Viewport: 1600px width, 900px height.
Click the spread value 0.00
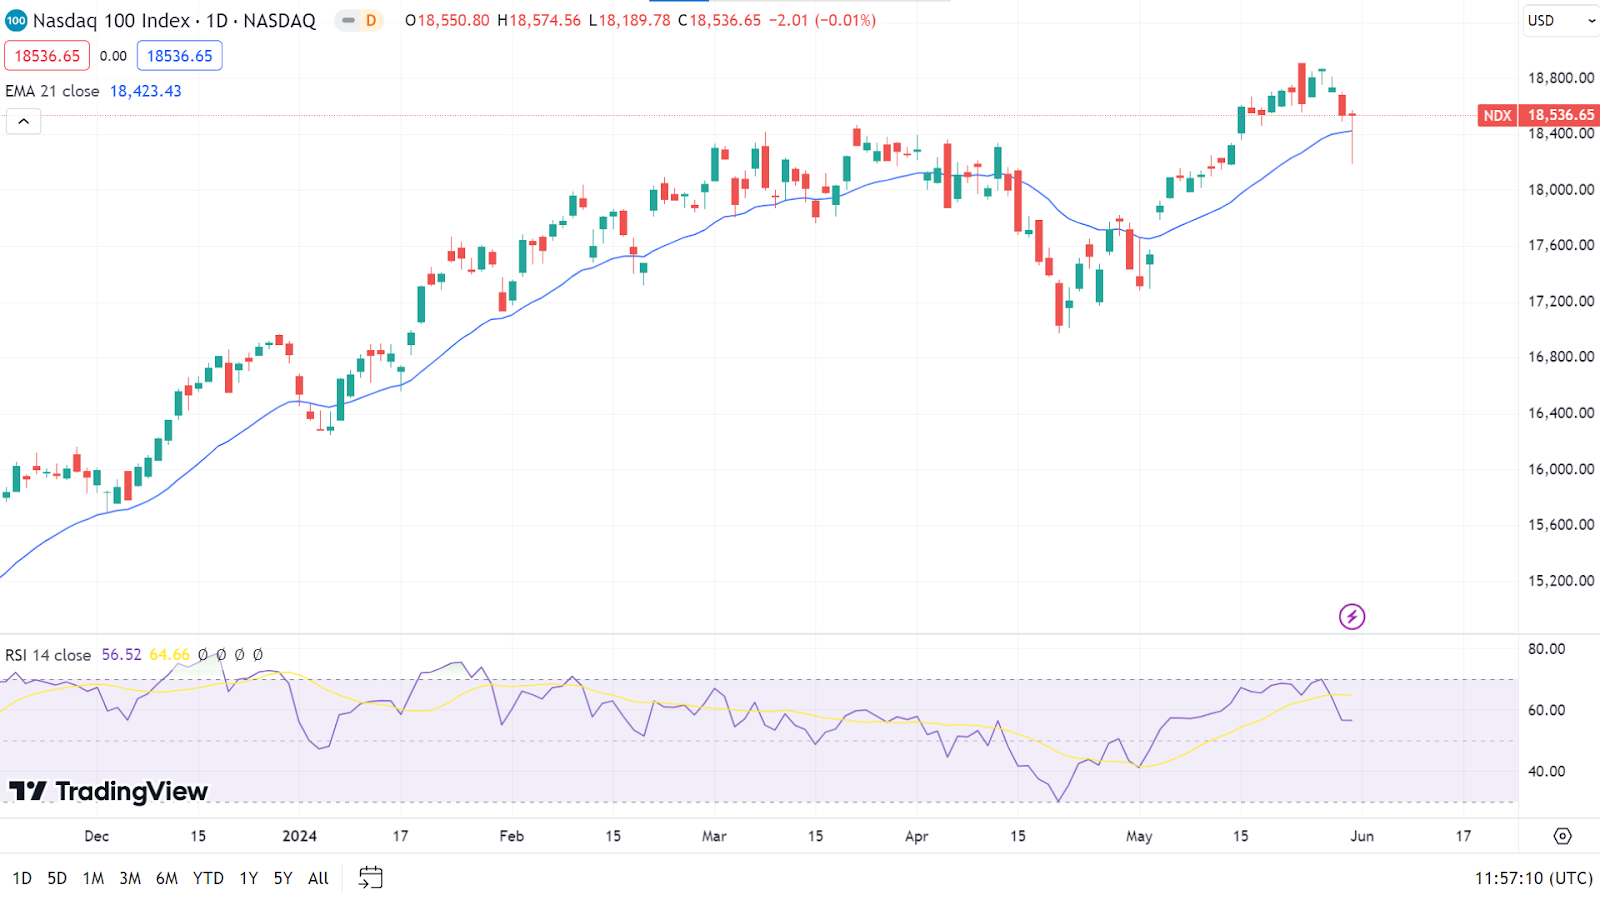pos(113,56)
